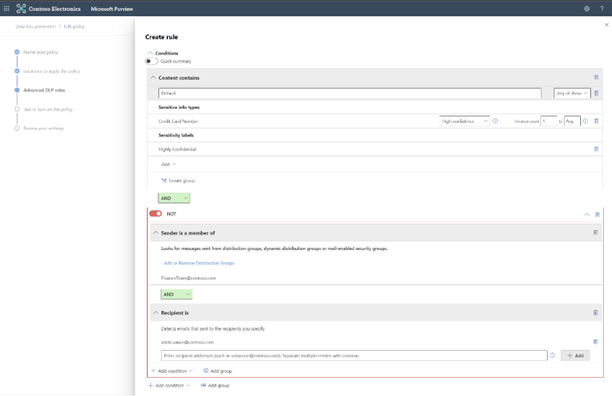Collapse the Content contains section
This screenshot has height=396, width=612.
pyautogui.click(x=153, y=78)
